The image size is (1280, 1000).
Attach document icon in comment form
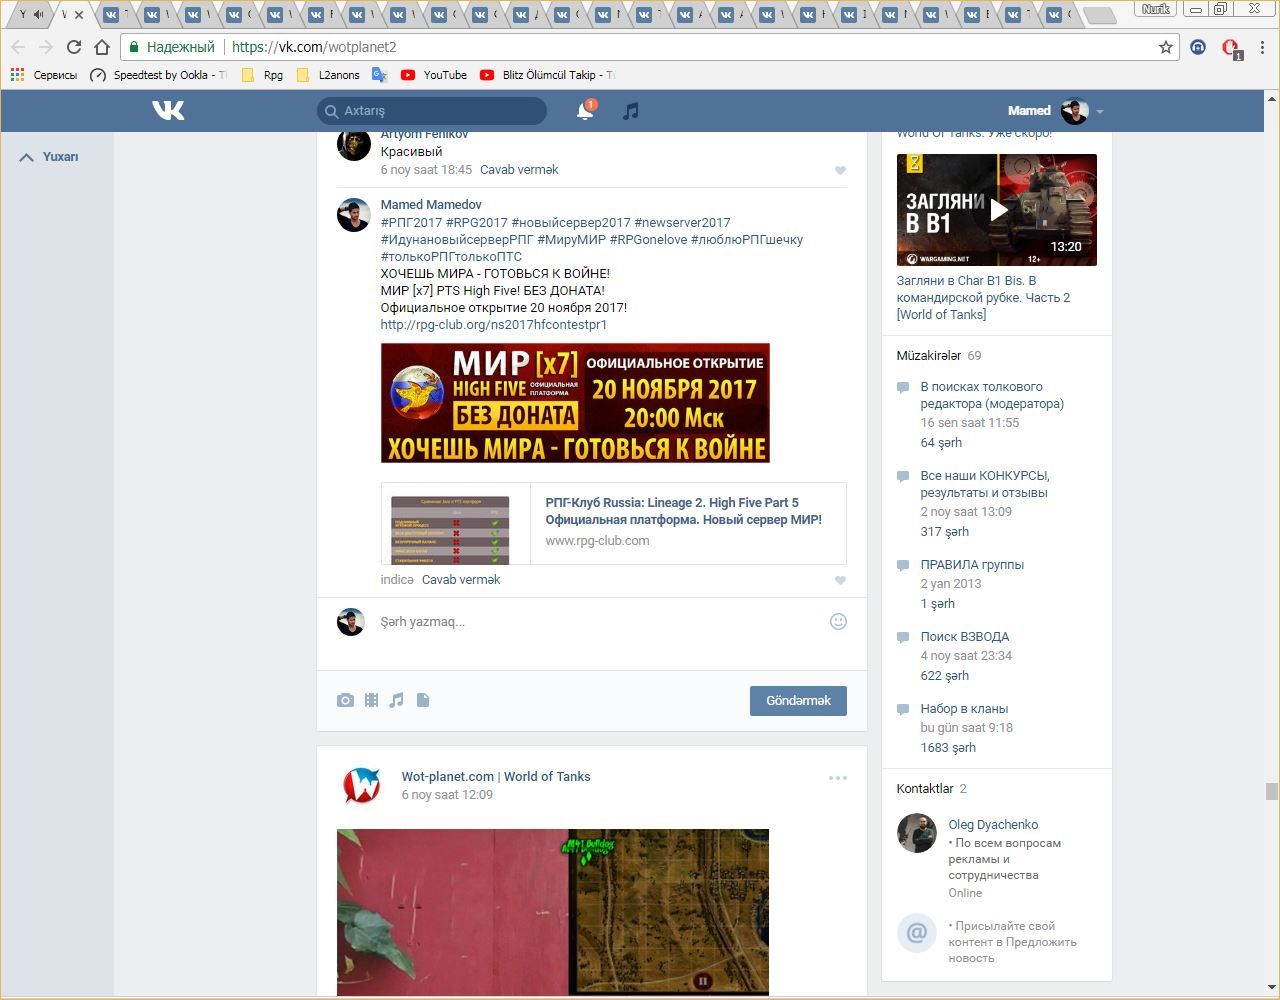point(423,700)
